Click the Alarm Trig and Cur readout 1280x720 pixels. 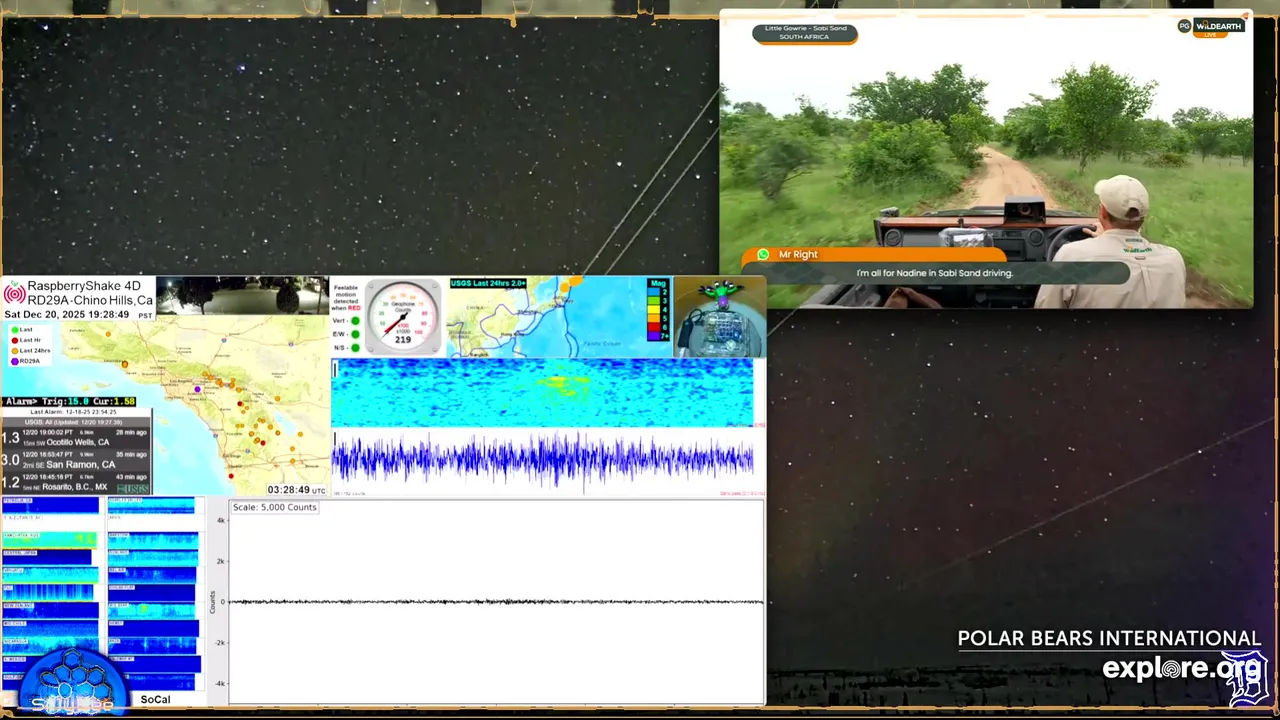click(x=69, y=402)
